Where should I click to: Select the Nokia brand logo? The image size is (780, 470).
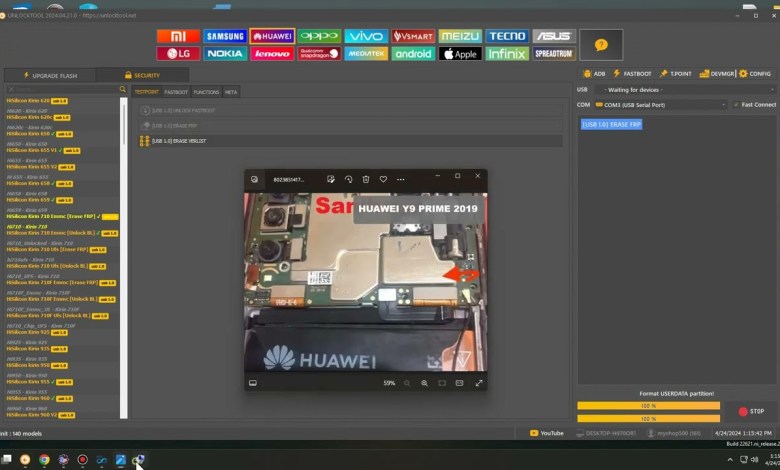(225, 54)
